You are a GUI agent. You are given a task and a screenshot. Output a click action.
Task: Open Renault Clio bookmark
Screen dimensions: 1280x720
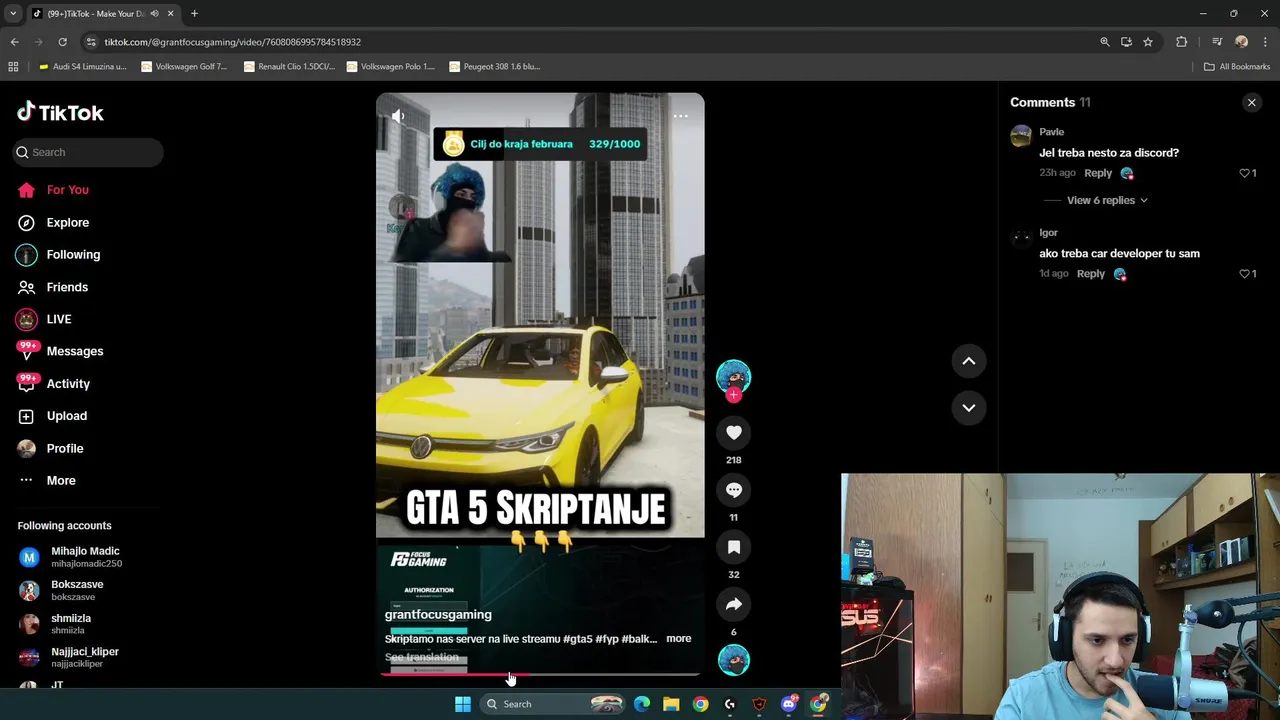pos(288,67)
